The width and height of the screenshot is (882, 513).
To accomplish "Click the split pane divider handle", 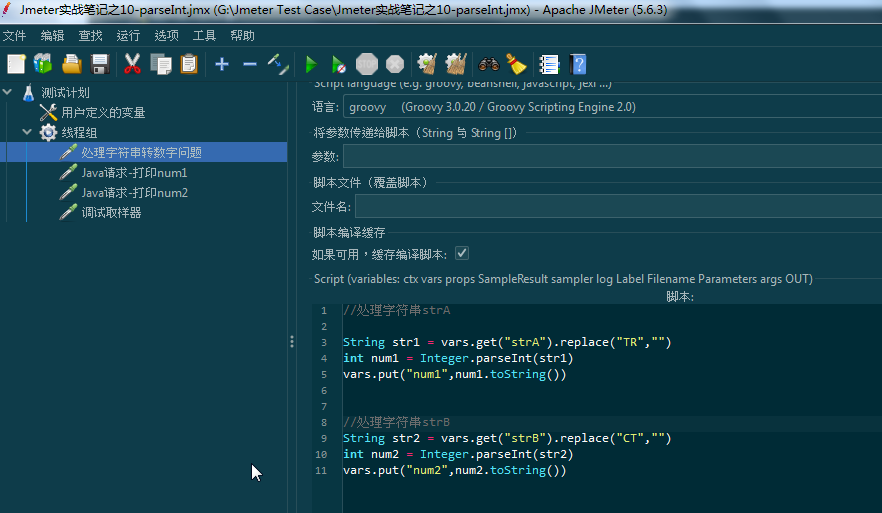I will click(291, 341).
